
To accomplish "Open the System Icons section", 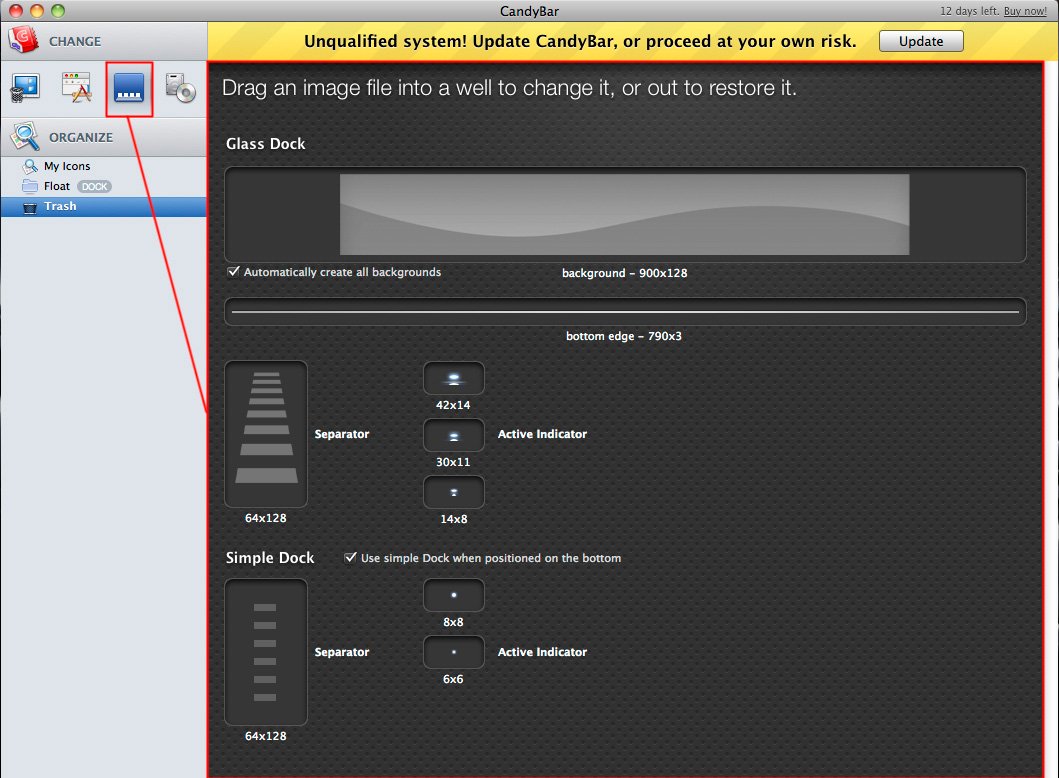I will pyautogui.click(x=25, y=88).
